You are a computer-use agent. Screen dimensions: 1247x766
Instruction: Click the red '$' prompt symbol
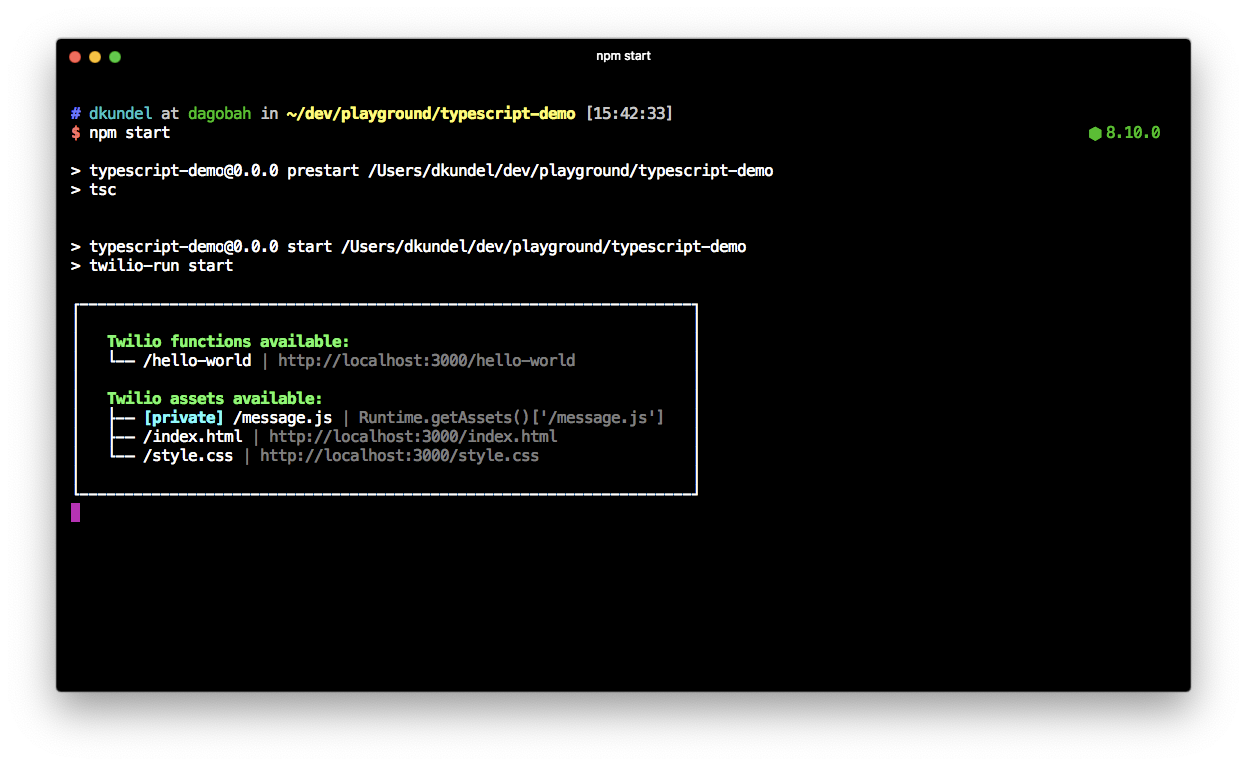click(75, 132)
